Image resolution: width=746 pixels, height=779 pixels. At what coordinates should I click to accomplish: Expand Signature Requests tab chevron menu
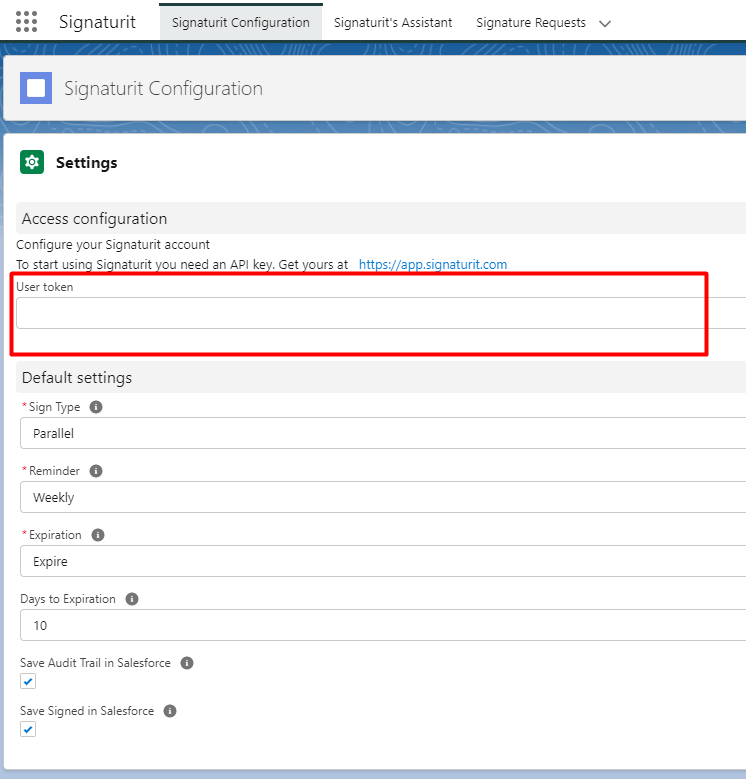pos(605,23)
